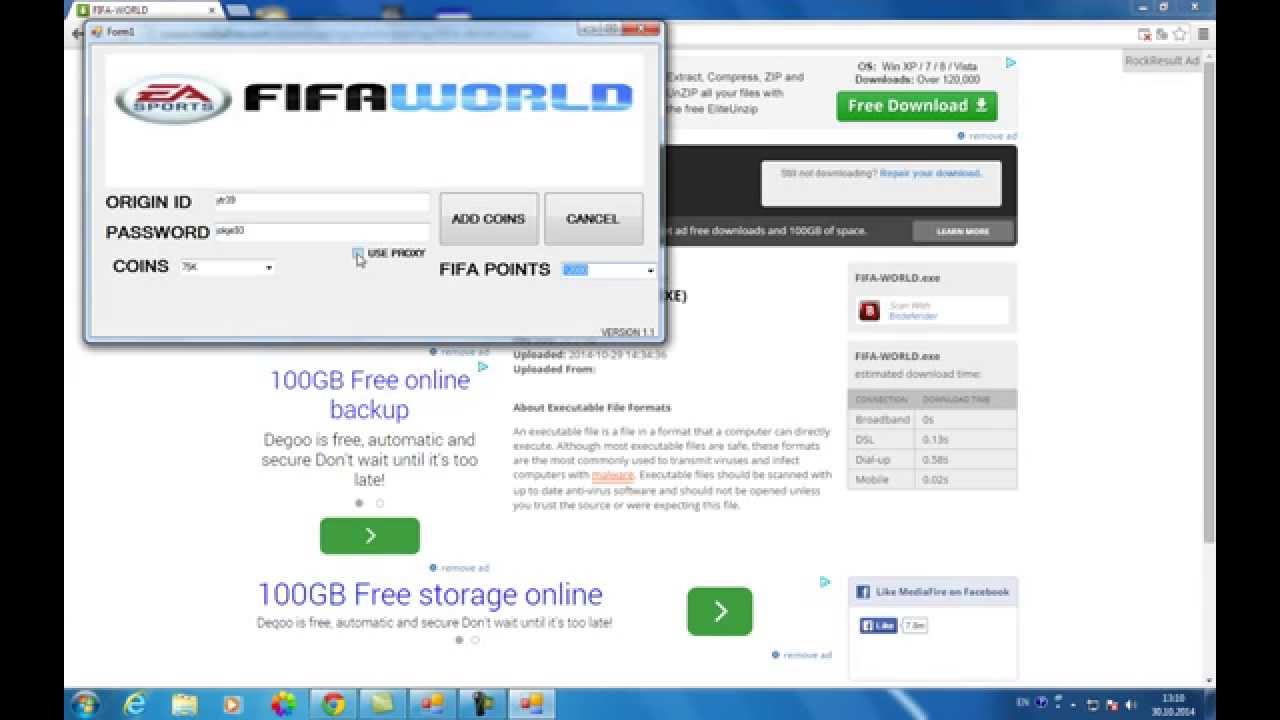Open the Windows Start menu
This screenshot has width=1280, height=720.
pos(86,704)
